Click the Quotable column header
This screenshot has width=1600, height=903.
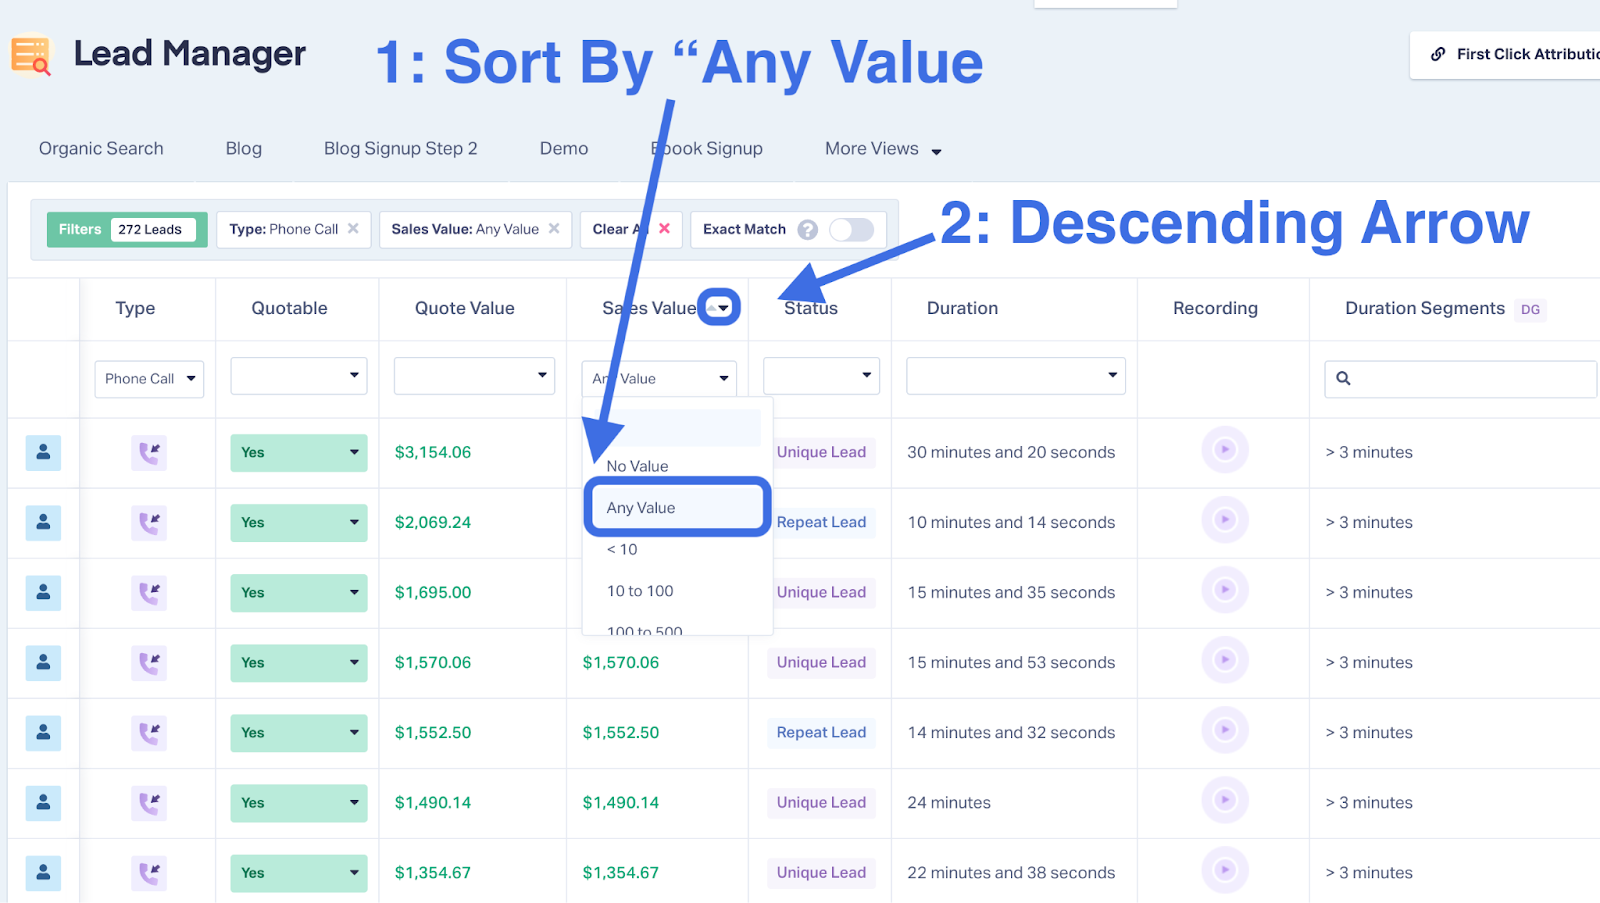coord(290,309)
